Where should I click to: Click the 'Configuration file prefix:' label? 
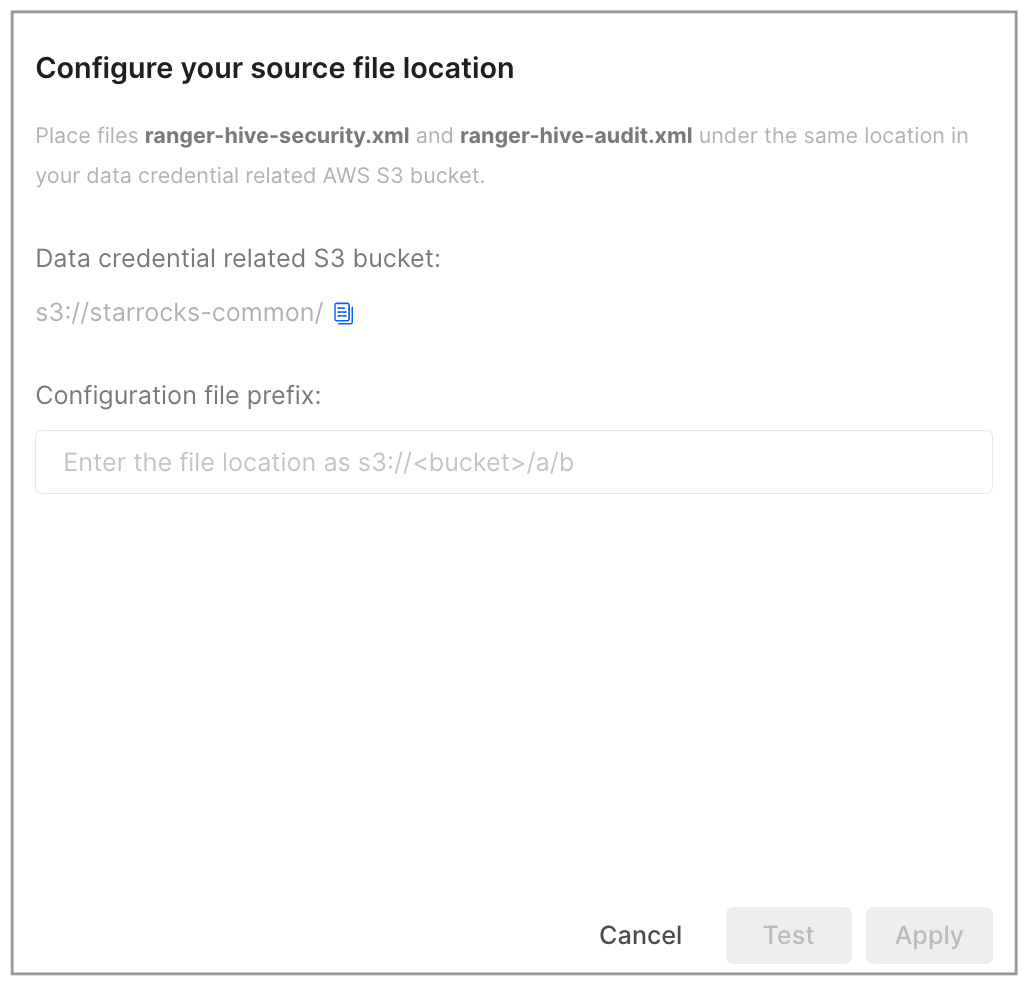[178, 395]
